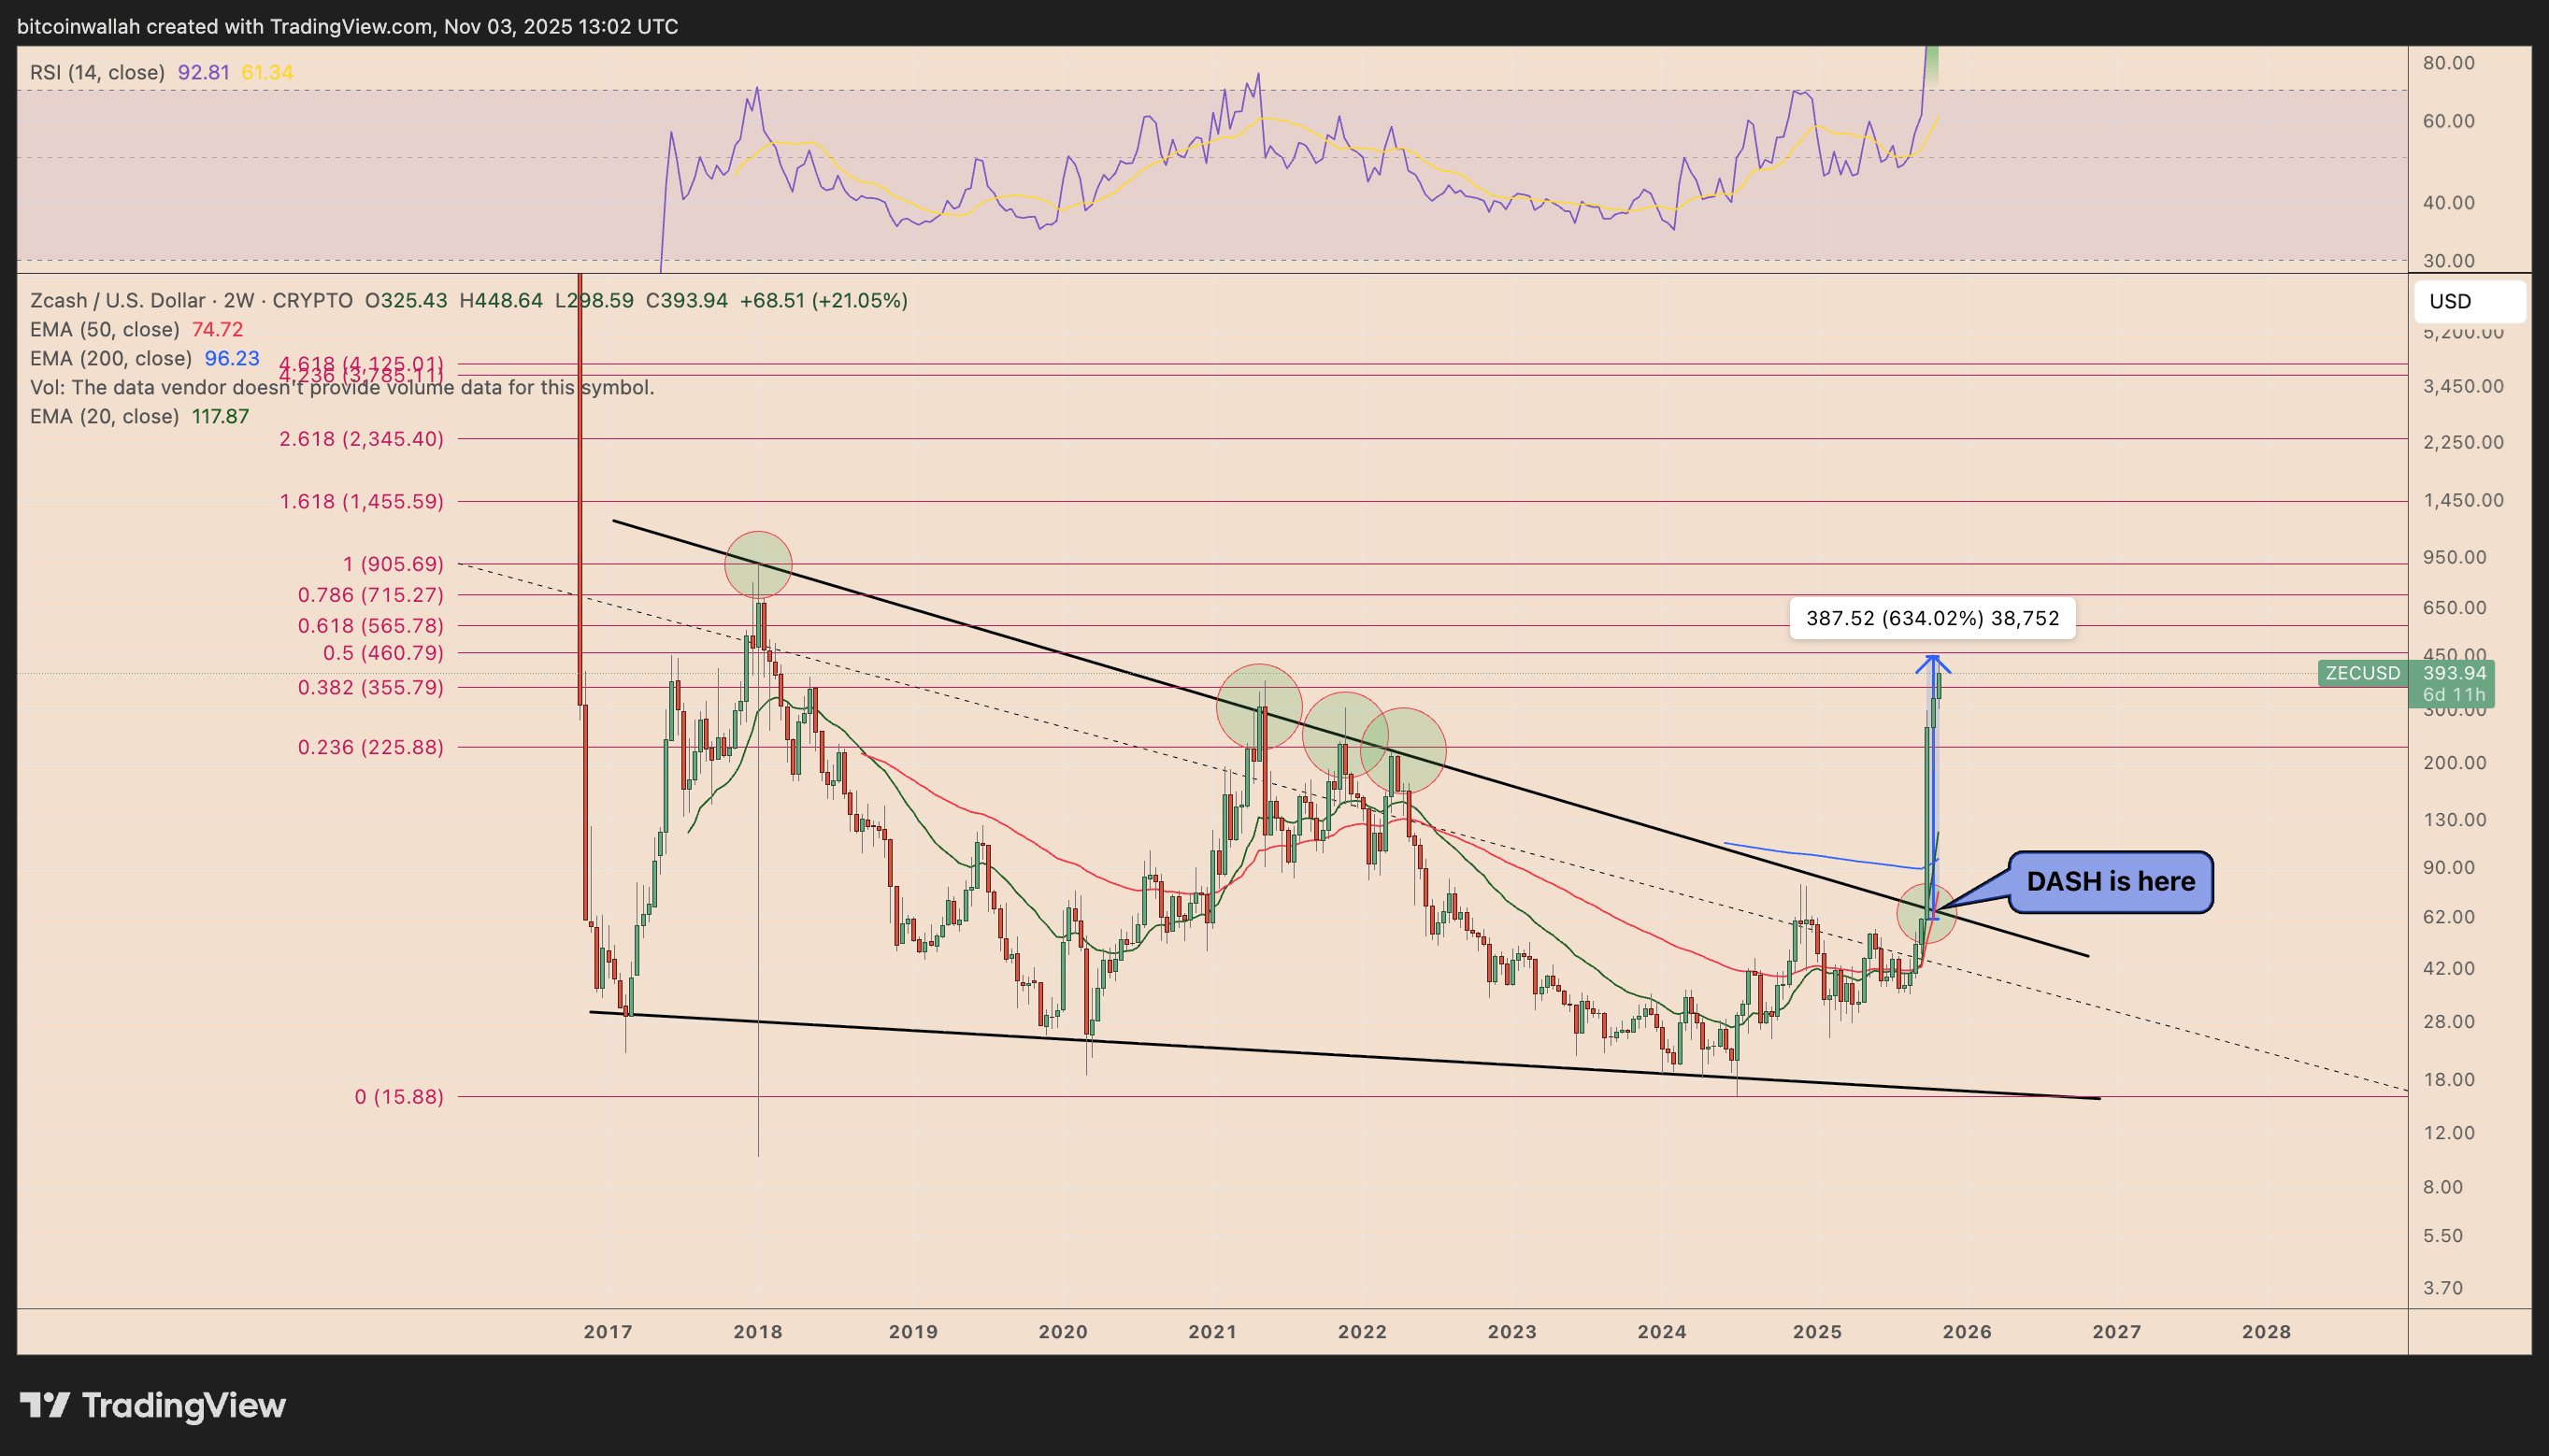Click the small circle at 2025 breakout
The image size is (2549, 1456).
(x=1926, y=913)
